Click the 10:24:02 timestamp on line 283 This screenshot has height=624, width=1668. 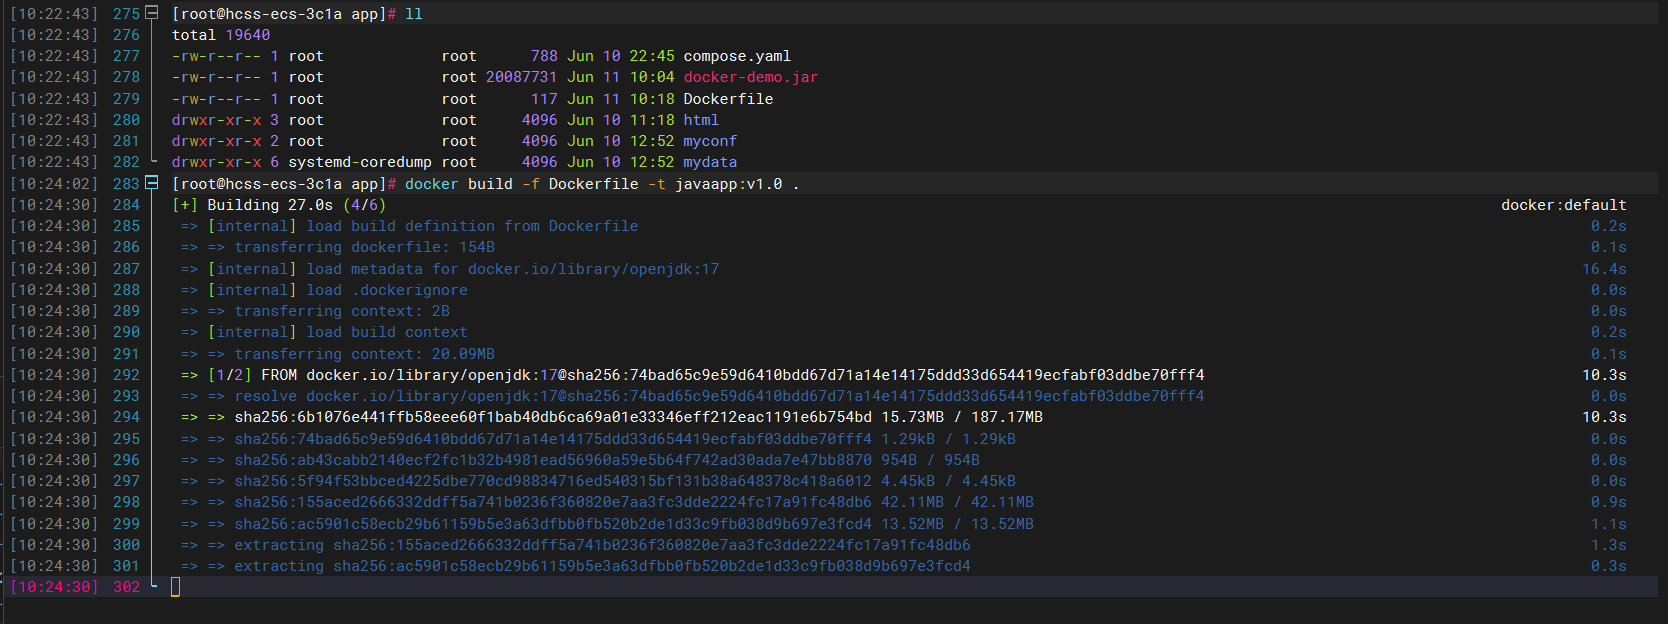click(54, 184)
